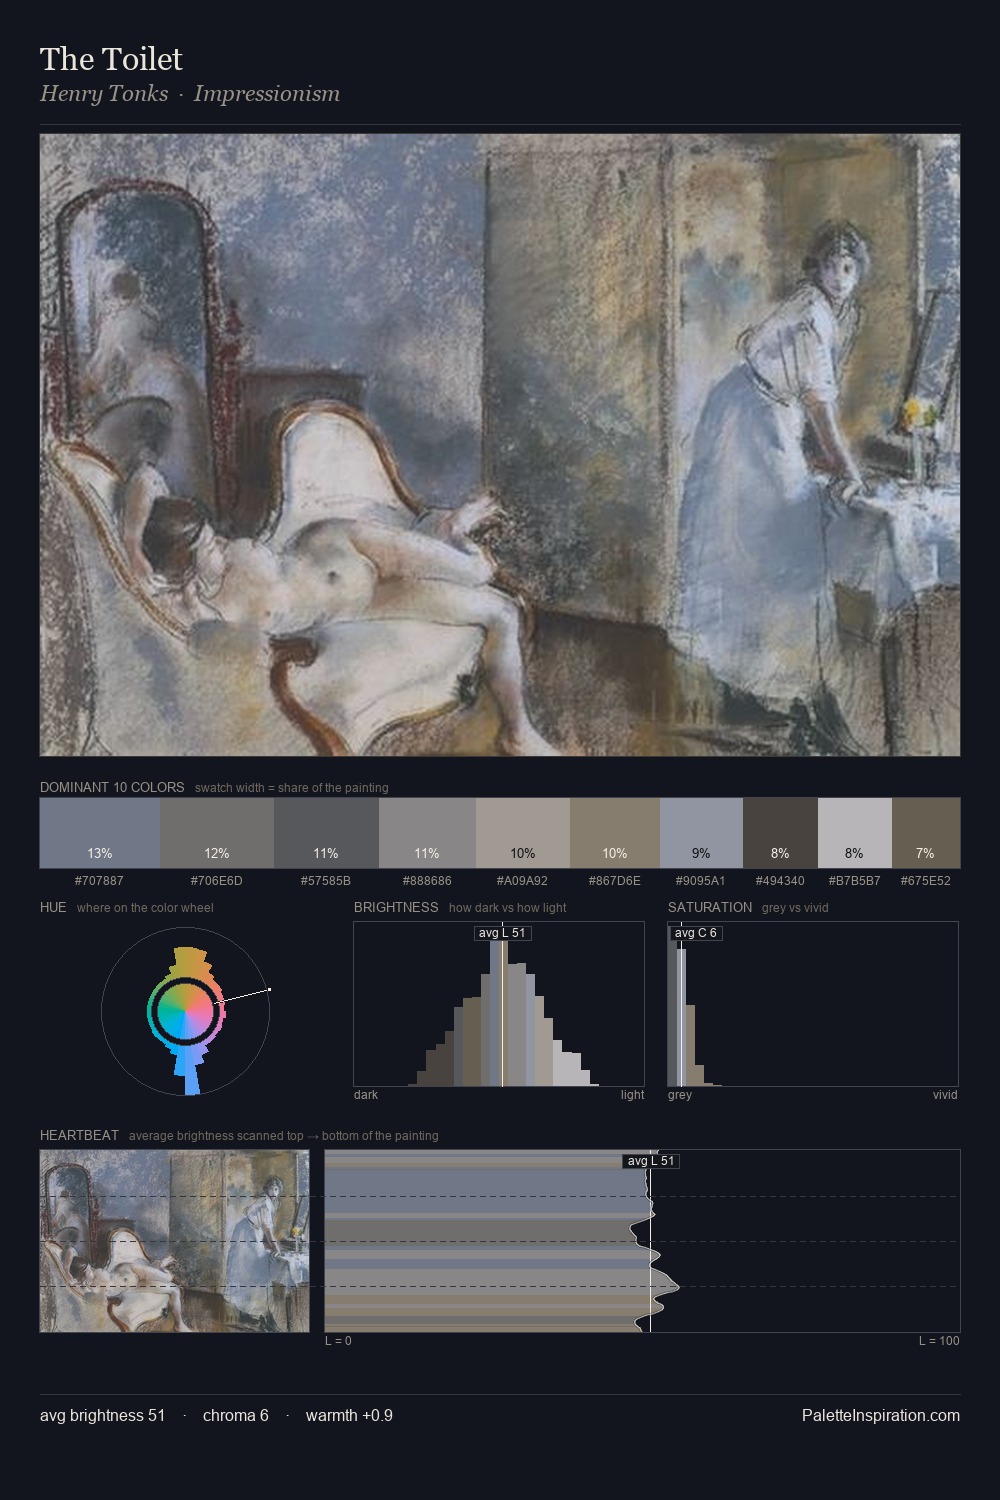Click the 'dark' brightness axis label
The image size is (1000, 1500).
(x=366, y=1095)
